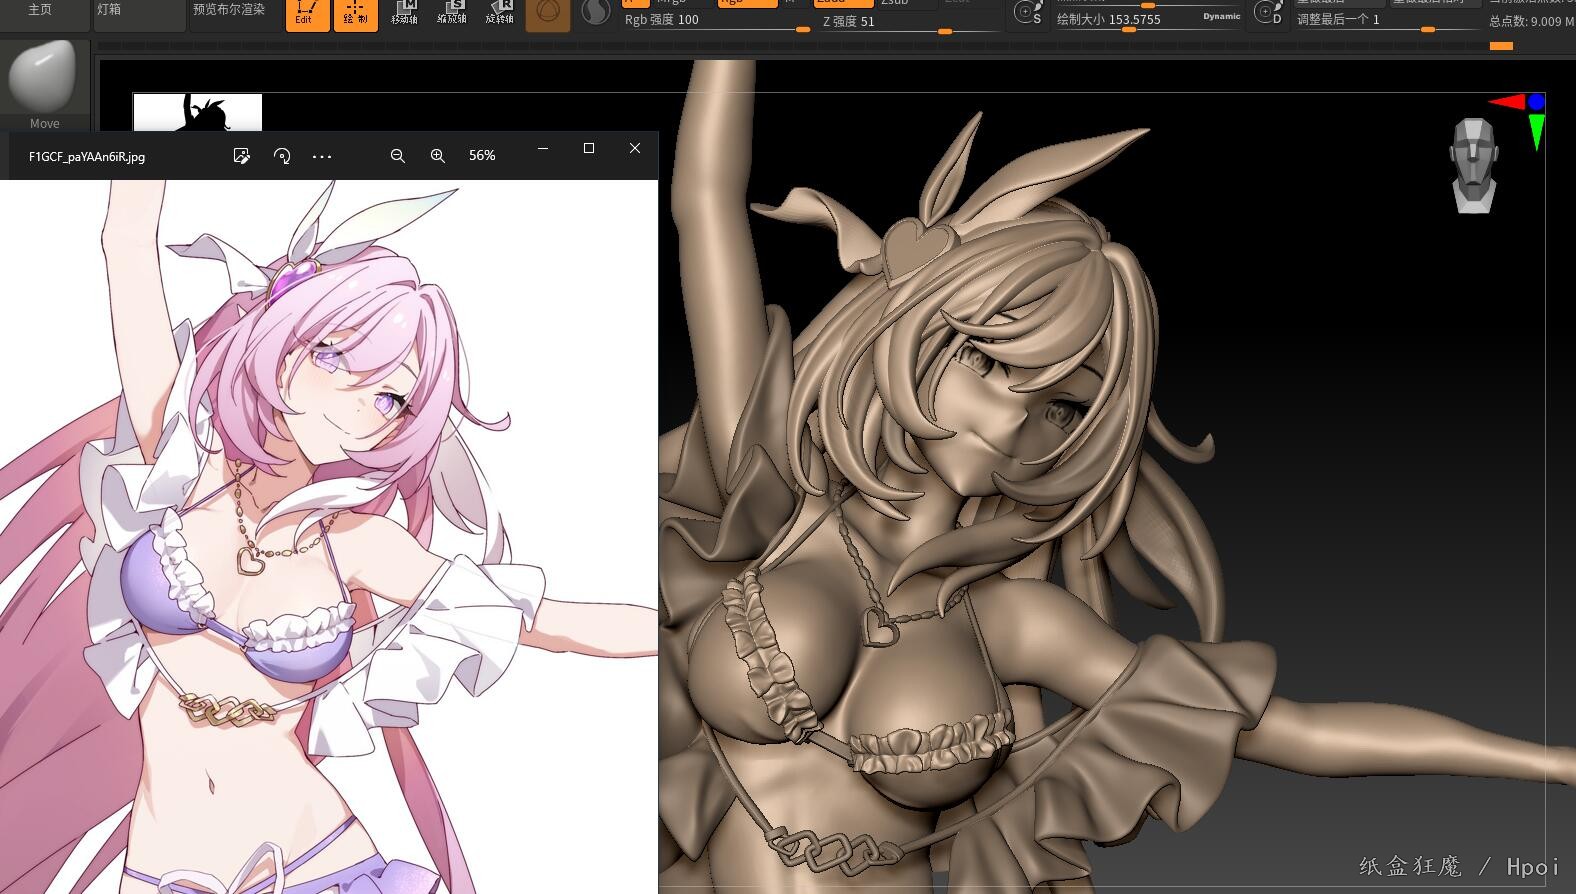
Task: Open the 56% zoom level control
Action: tap(482, 156)
